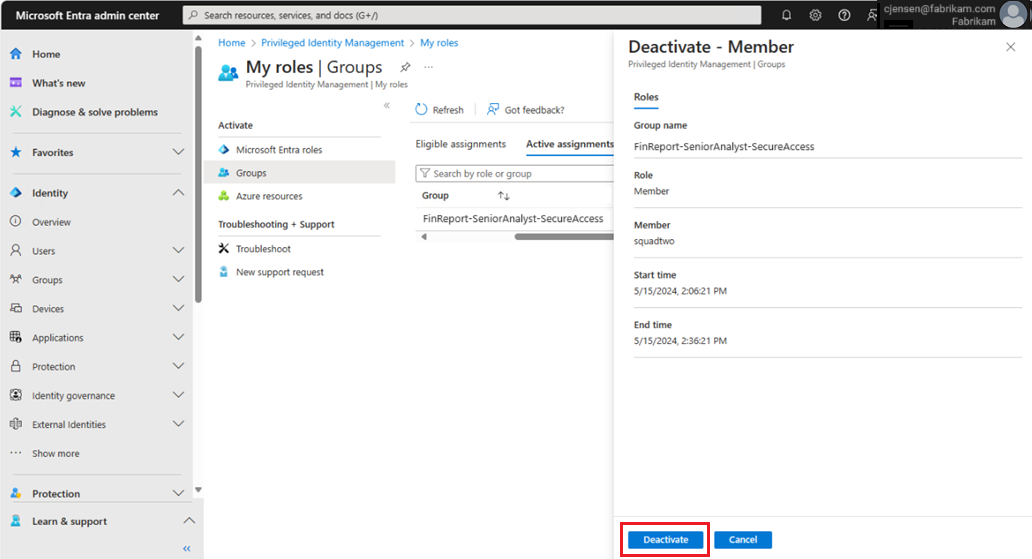The image size is (1032, 559).
Task: Switch to Eligible assignments tab
Action: click(460, 144)
